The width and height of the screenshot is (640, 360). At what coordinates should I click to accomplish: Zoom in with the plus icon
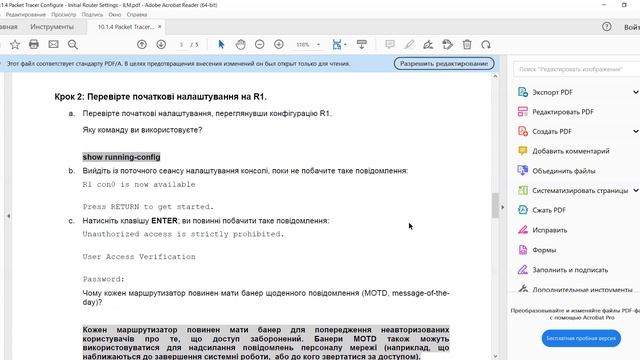pos(279,44)
